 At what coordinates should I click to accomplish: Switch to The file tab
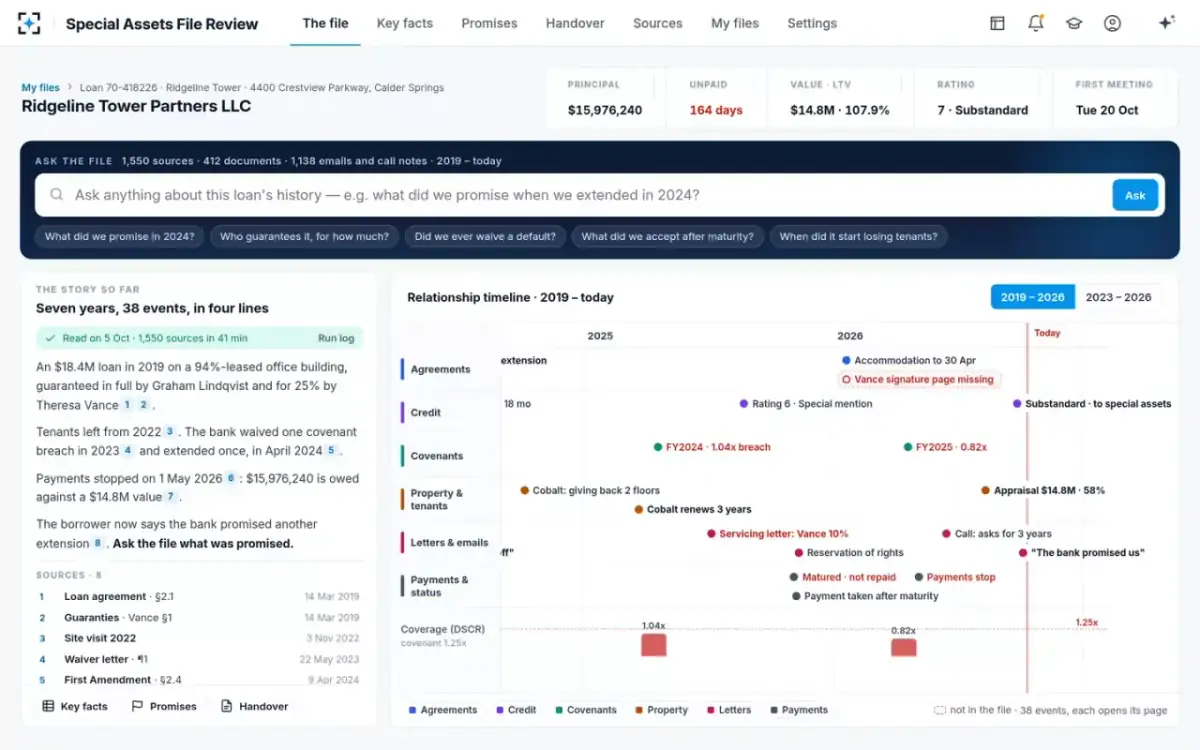tap(325, 23)
